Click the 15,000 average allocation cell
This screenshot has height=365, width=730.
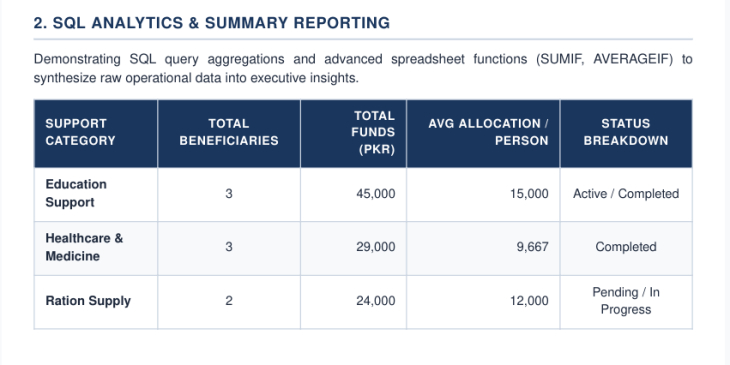529,194
